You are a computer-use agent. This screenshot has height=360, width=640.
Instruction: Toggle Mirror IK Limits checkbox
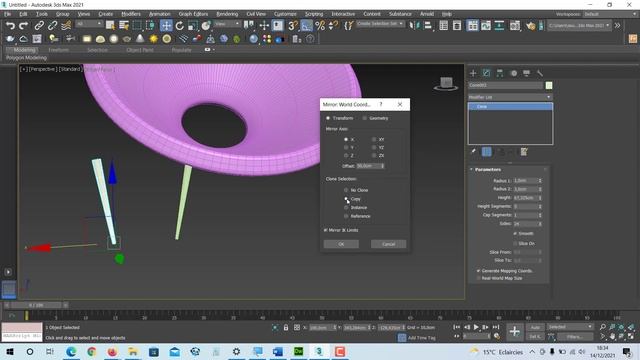[326, 230]
